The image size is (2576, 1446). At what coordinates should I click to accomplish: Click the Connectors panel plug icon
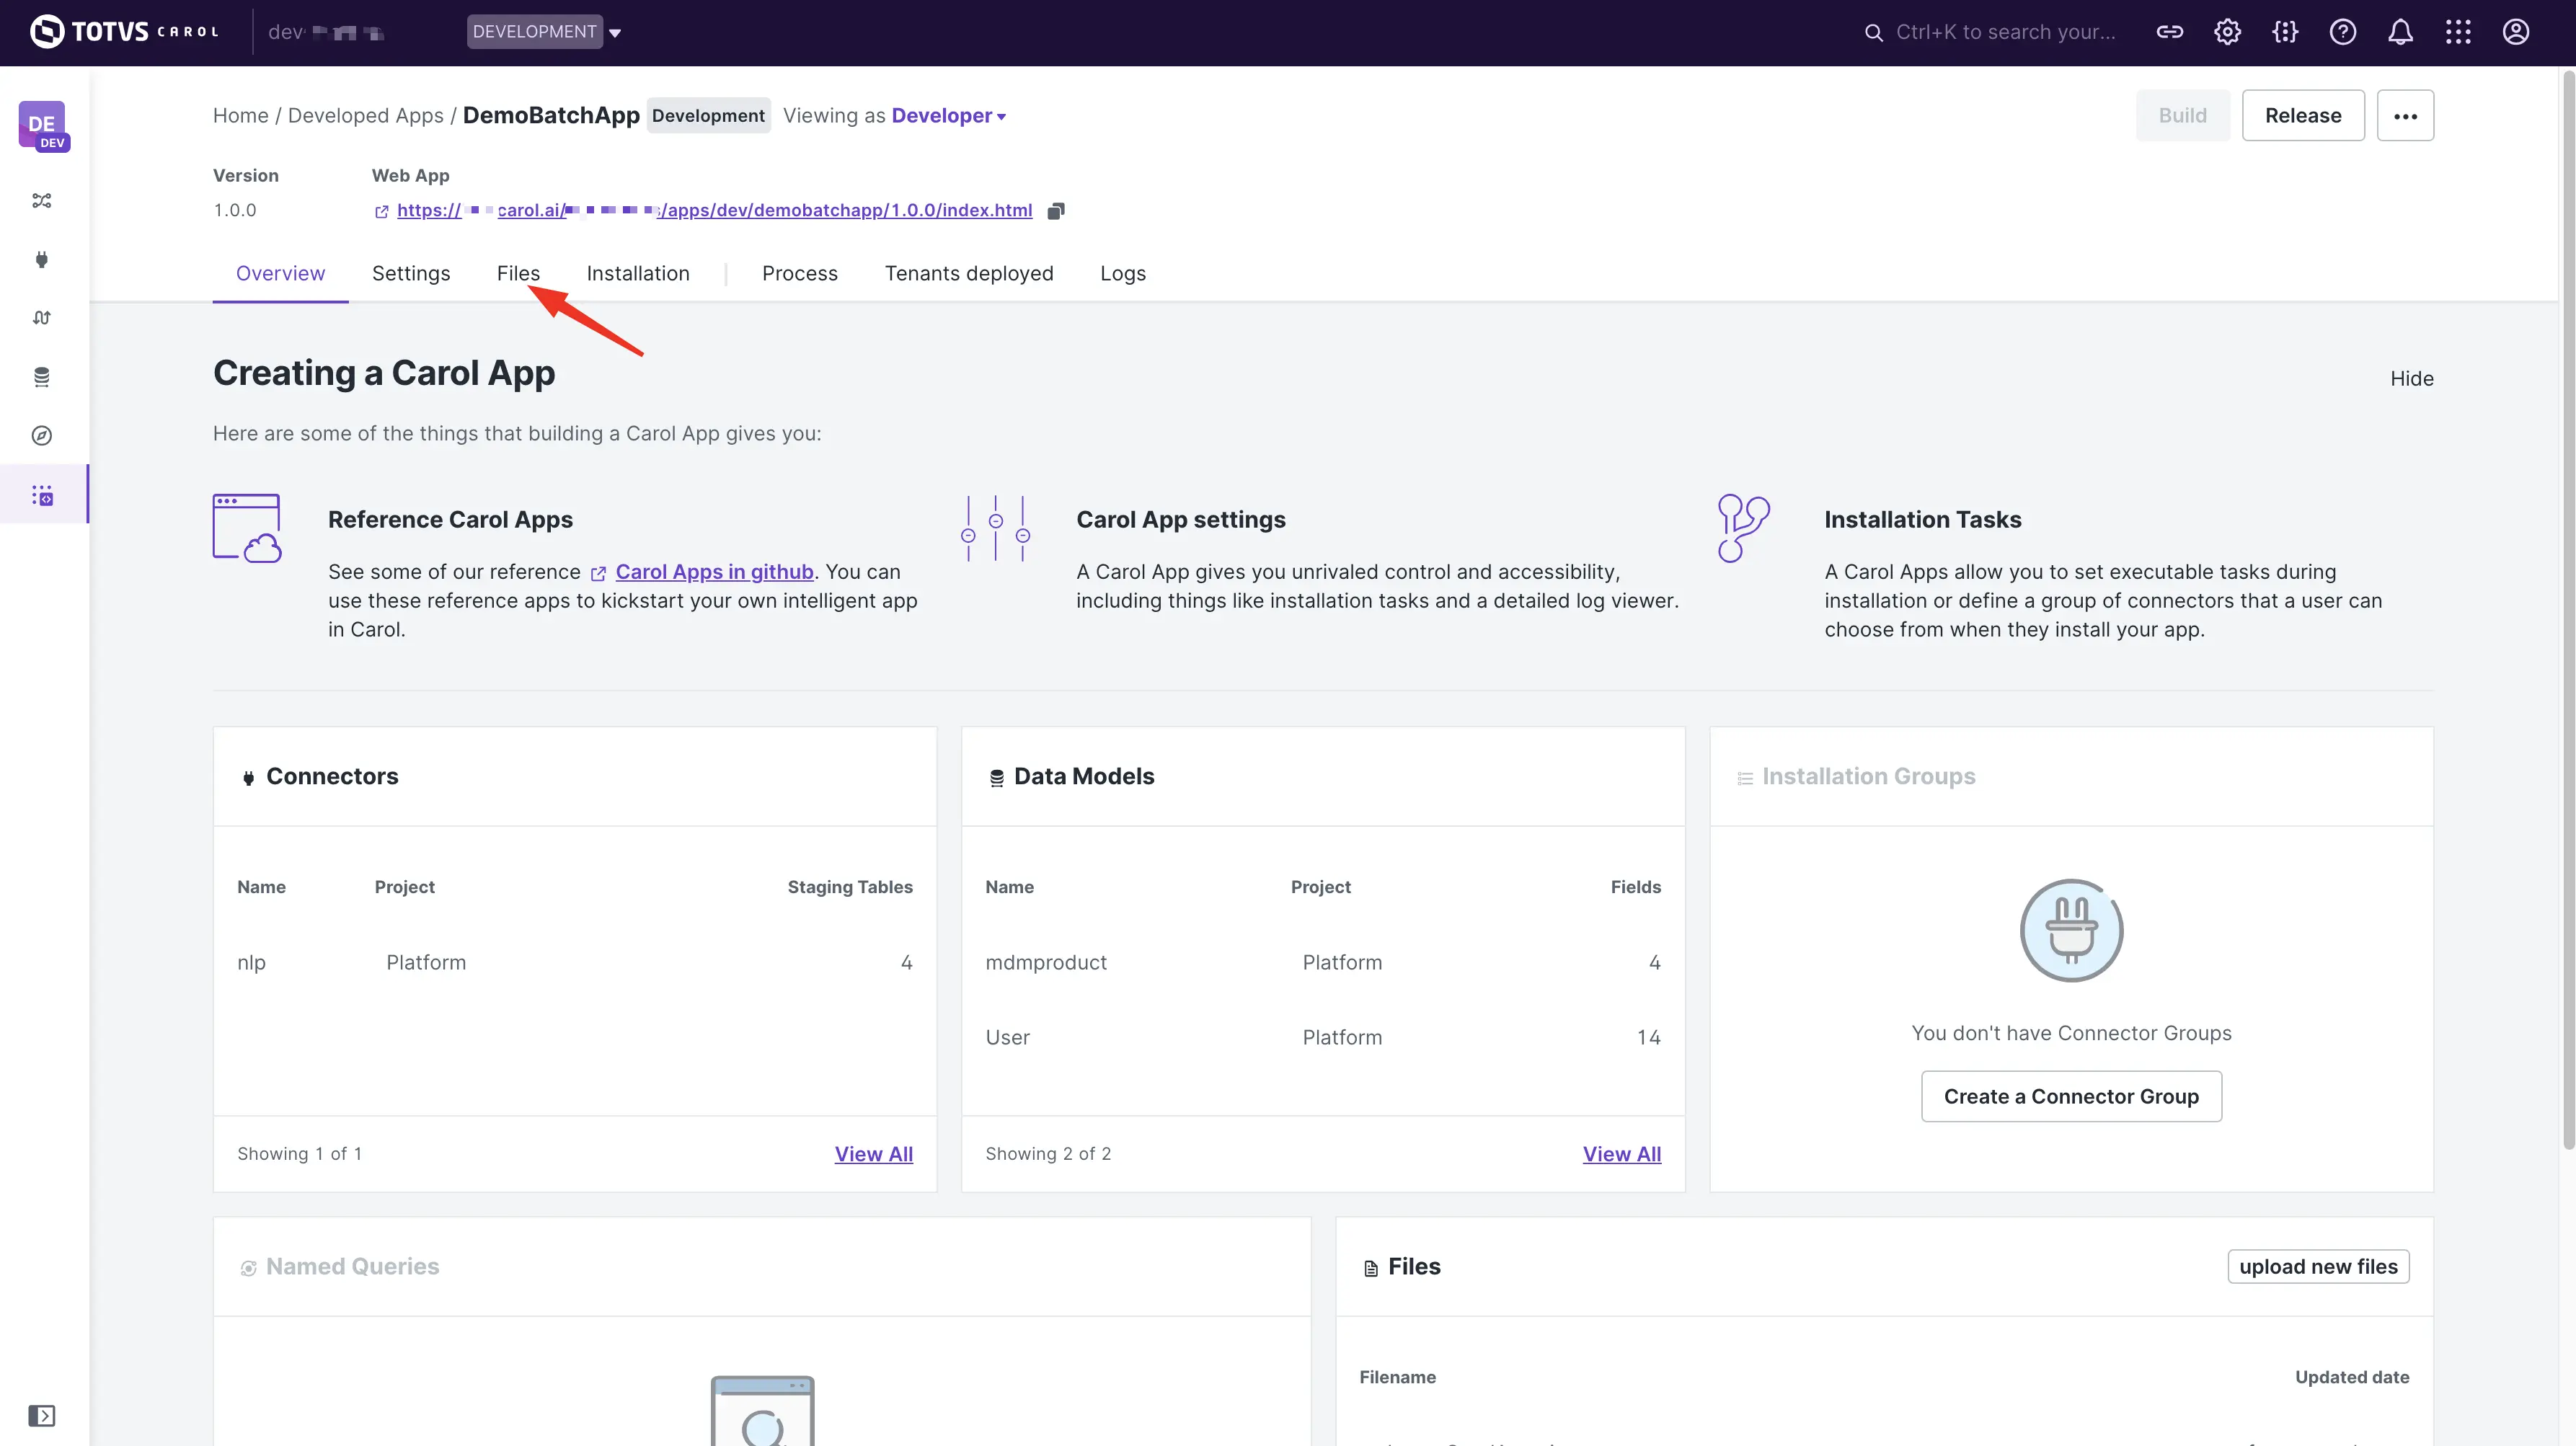coord(248,778)
